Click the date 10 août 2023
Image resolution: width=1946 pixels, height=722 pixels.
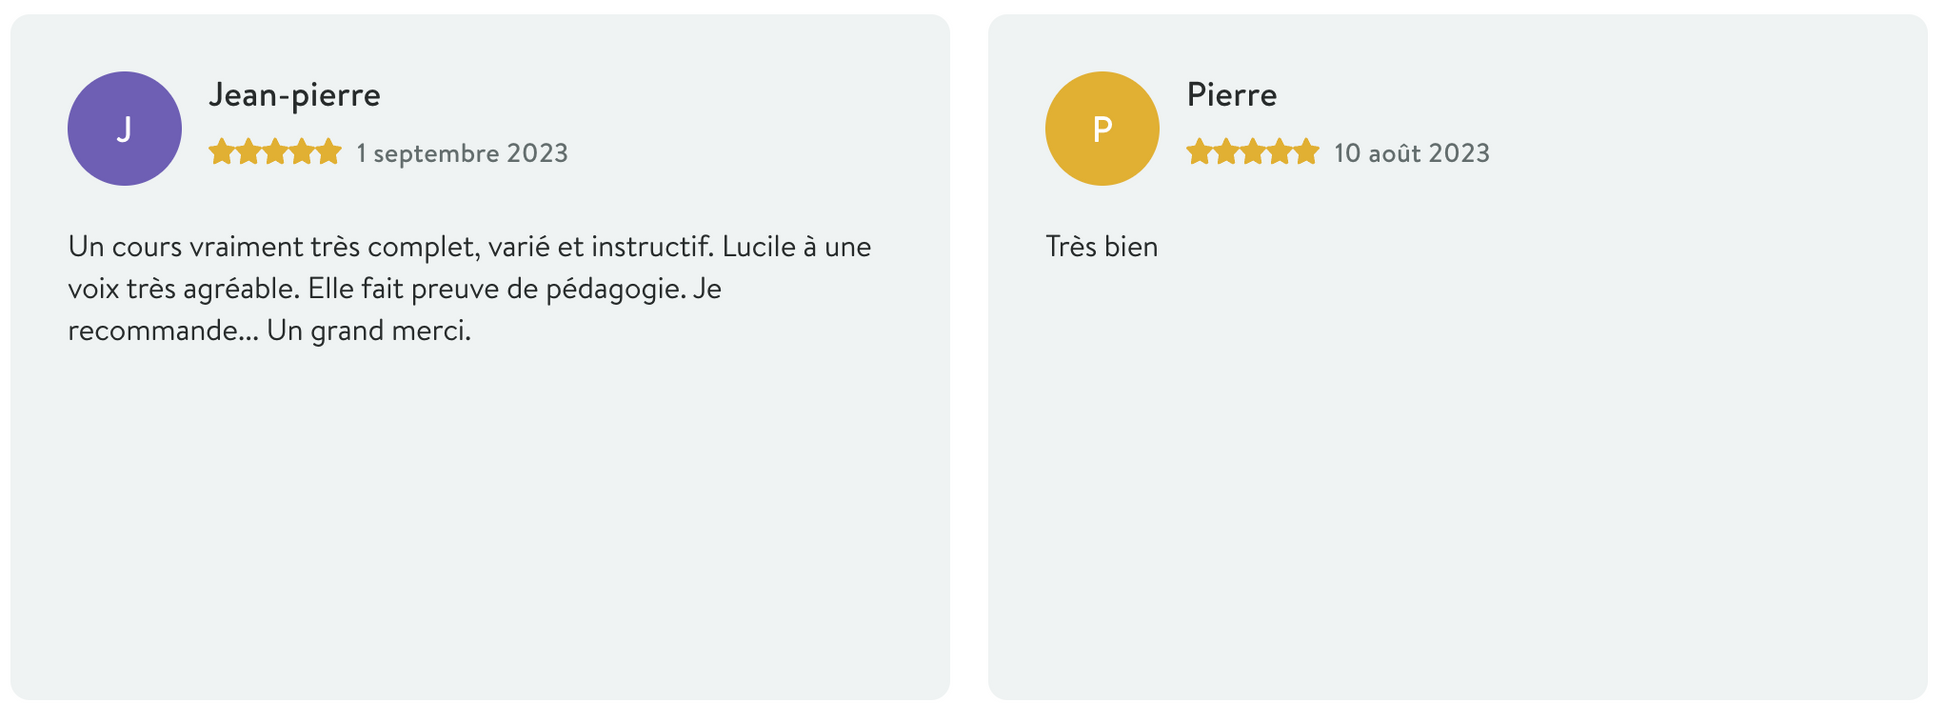click(x=1411, y=153)
